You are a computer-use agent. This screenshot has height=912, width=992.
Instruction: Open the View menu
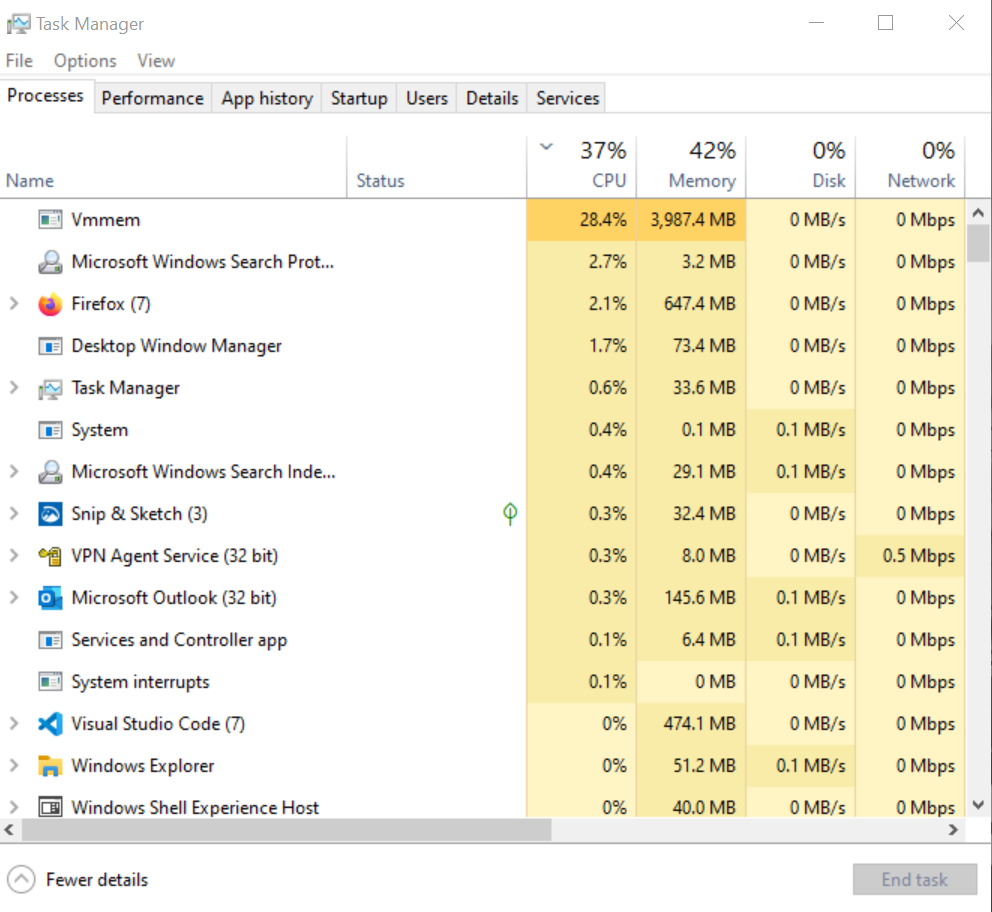156,61
